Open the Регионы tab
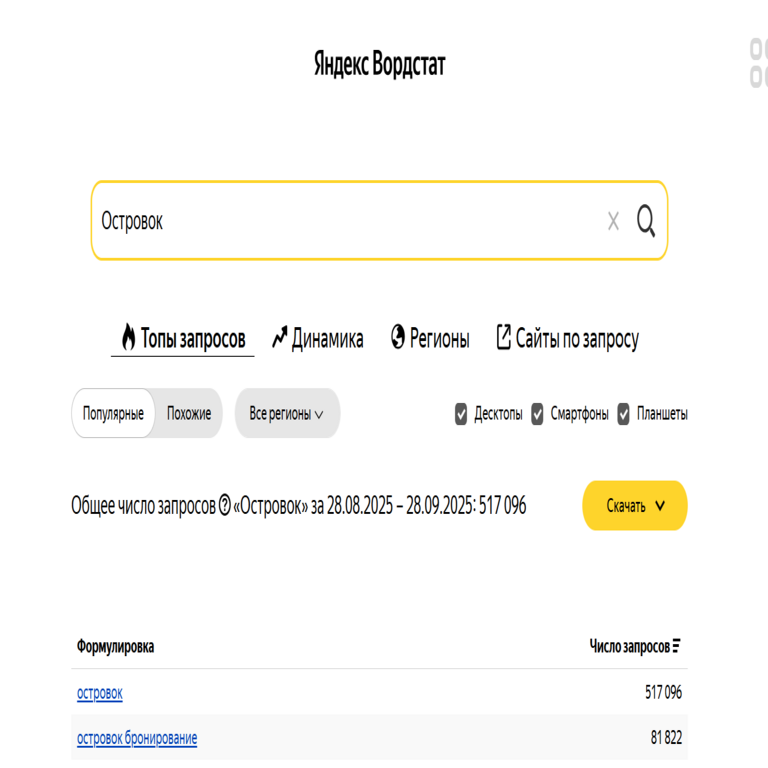The height and width of the screenshot is (768, 768). tap(430, 339)
